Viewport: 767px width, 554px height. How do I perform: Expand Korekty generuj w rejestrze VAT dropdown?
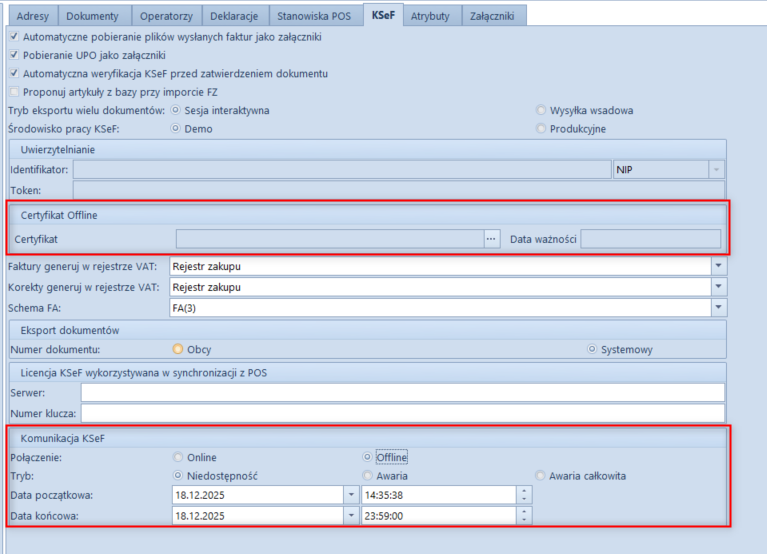point(718,287)
